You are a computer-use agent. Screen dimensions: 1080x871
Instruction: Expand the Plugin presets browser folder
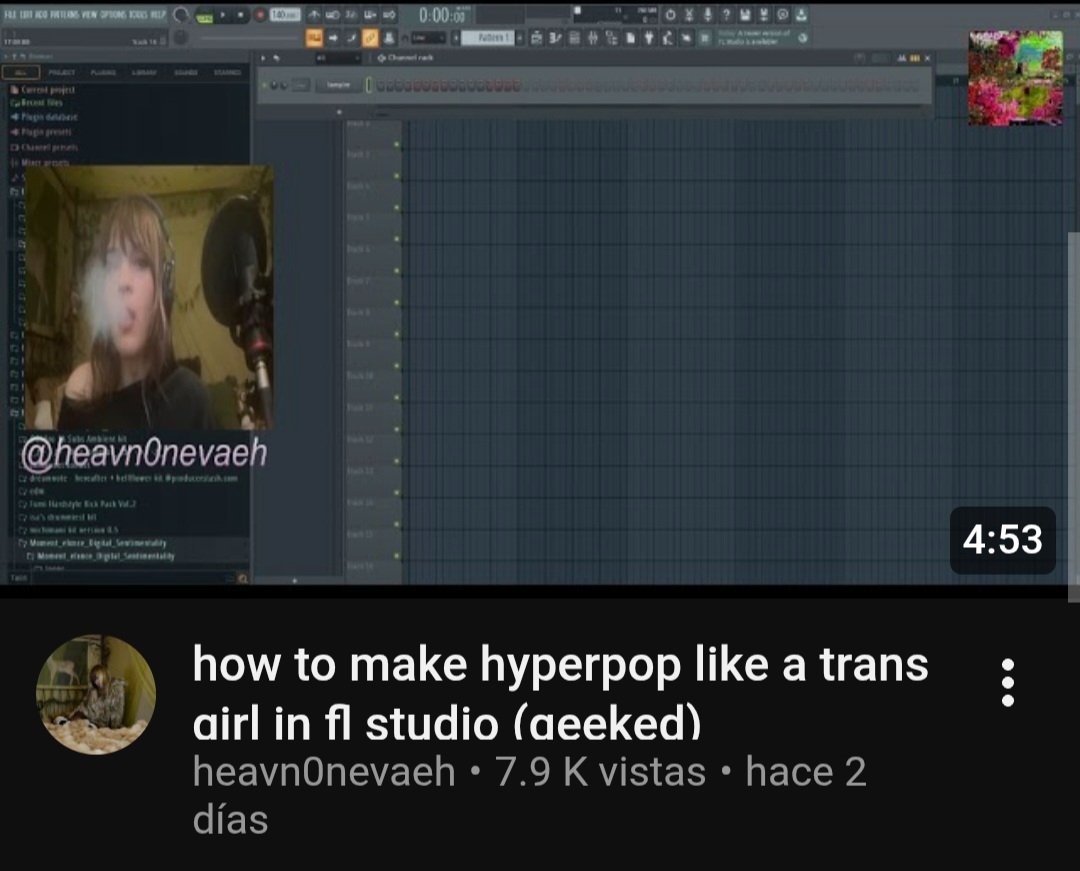[41, 132]
